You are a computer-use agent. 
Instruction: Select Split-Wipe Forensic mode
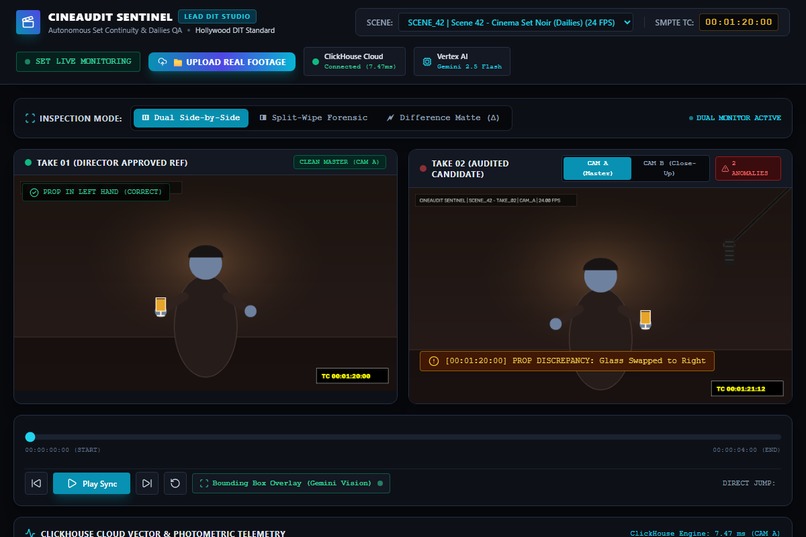tap(313, 118)
